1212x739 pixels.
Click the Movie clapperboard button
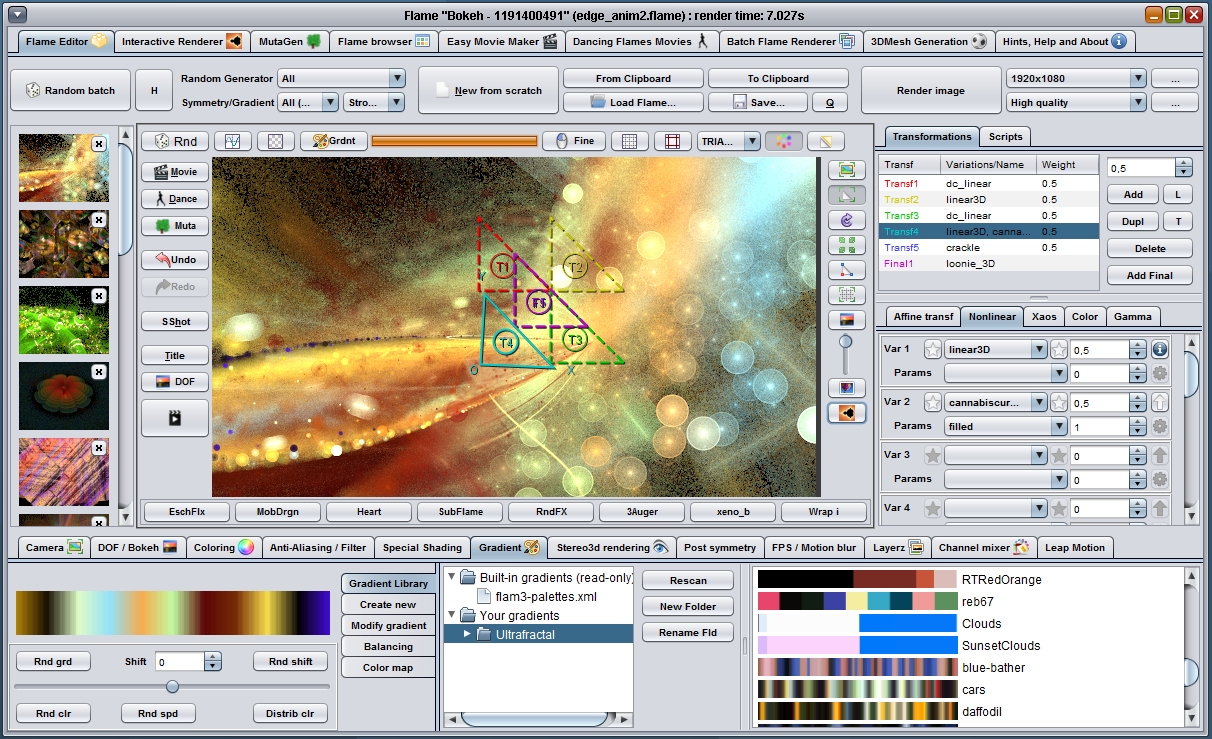[175, 172]
